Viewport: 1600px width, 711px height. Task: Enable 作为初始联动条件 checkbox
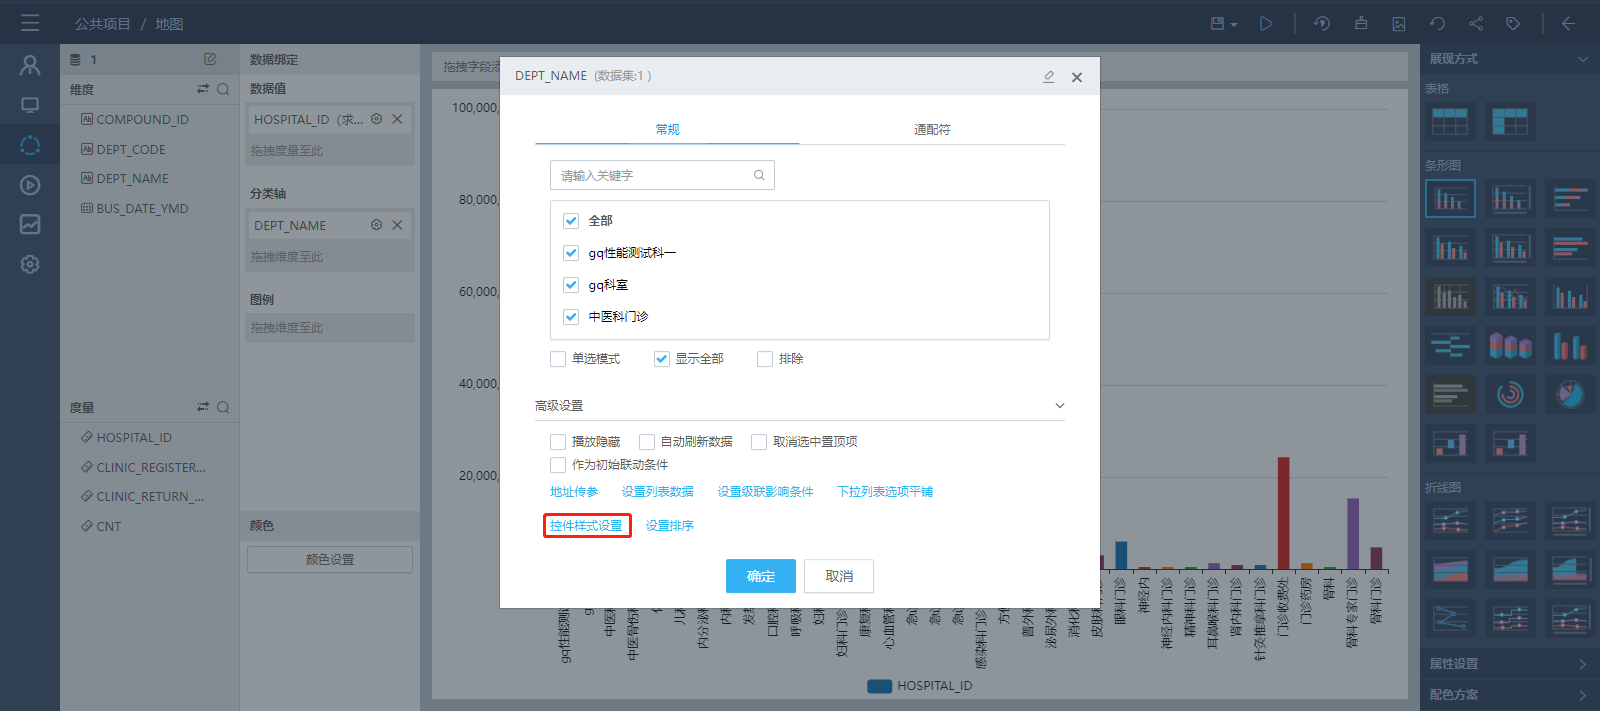[558, 465]
